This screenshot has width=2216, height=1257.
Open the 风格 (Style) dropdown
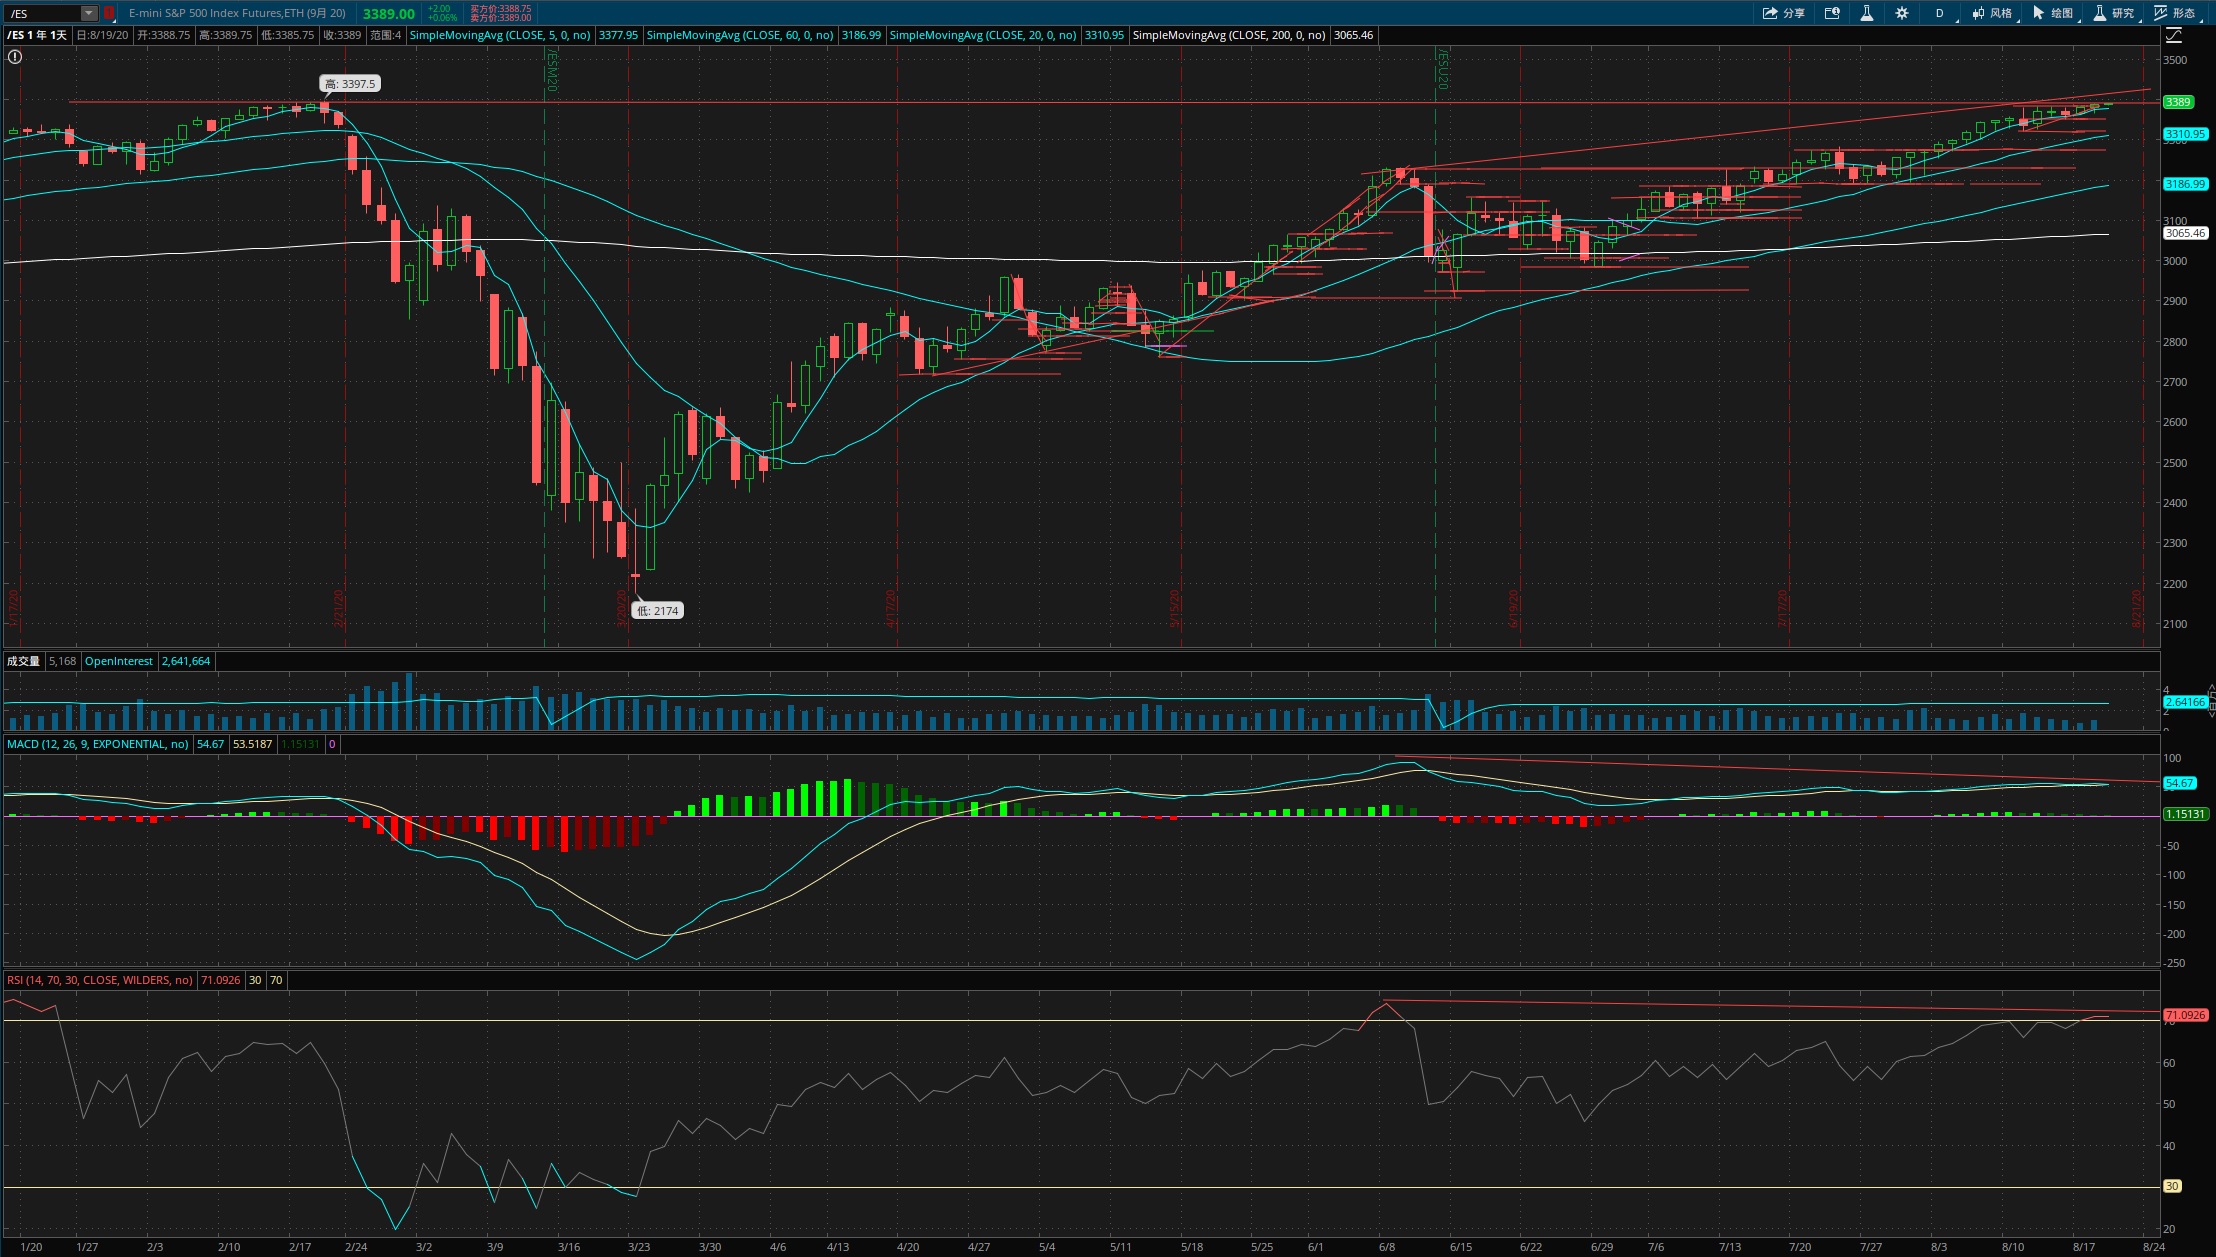(x=1992, y=13)
